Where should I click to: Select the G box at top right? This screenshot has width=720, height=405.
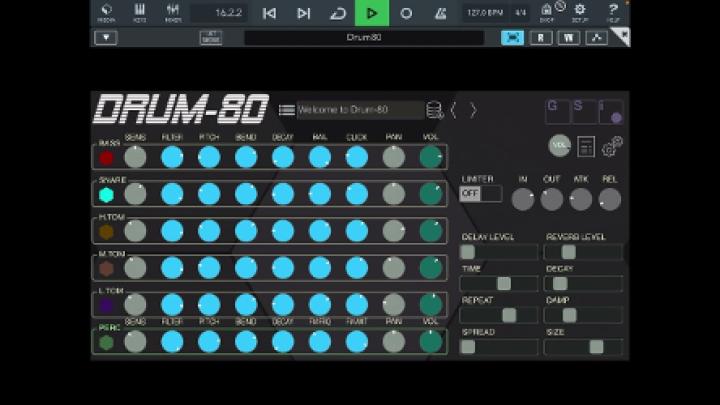(x=557, y=112)
